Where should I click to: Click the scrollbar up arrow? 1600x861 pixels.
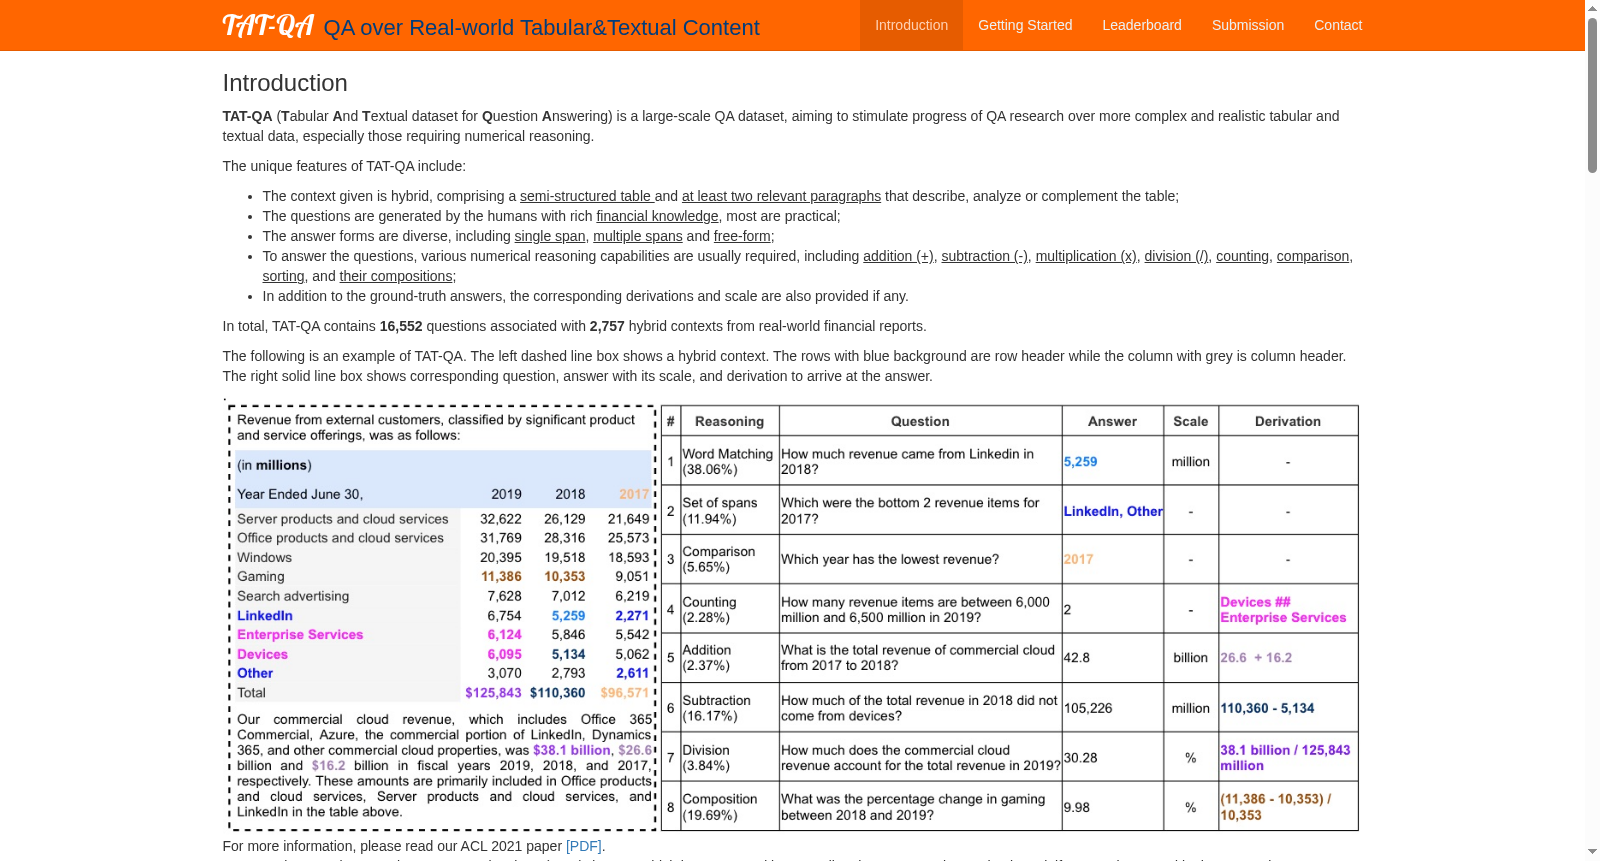[1592, 8]
